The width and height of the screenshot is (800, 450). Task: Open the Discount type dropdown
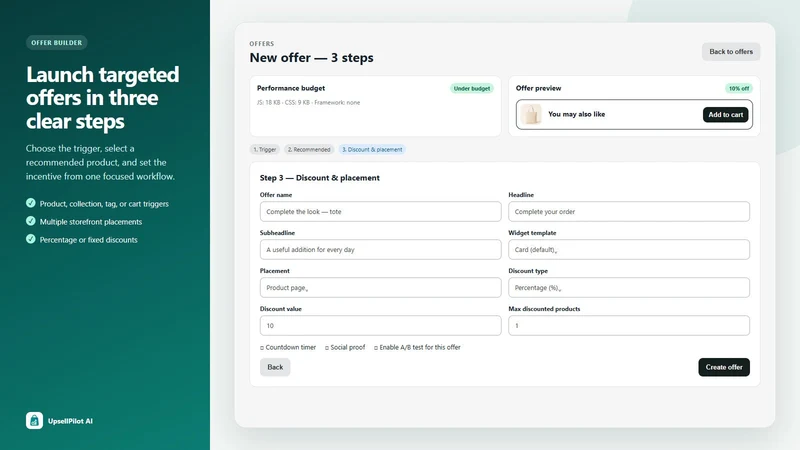pos(629,288)
